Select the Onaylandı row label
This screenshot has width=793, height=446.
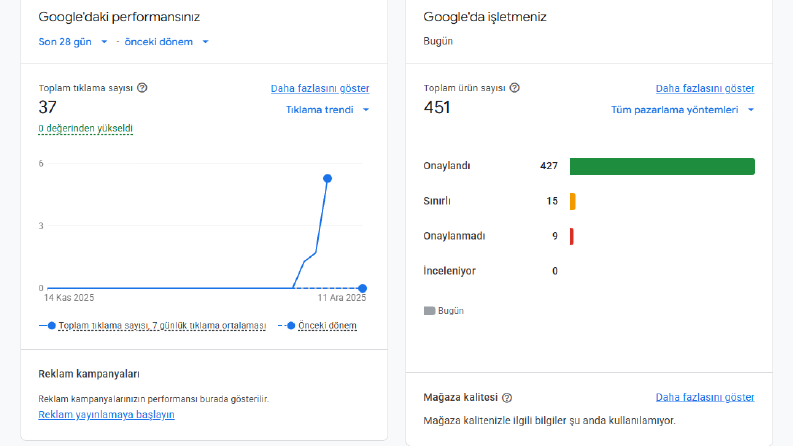(447, 166)
